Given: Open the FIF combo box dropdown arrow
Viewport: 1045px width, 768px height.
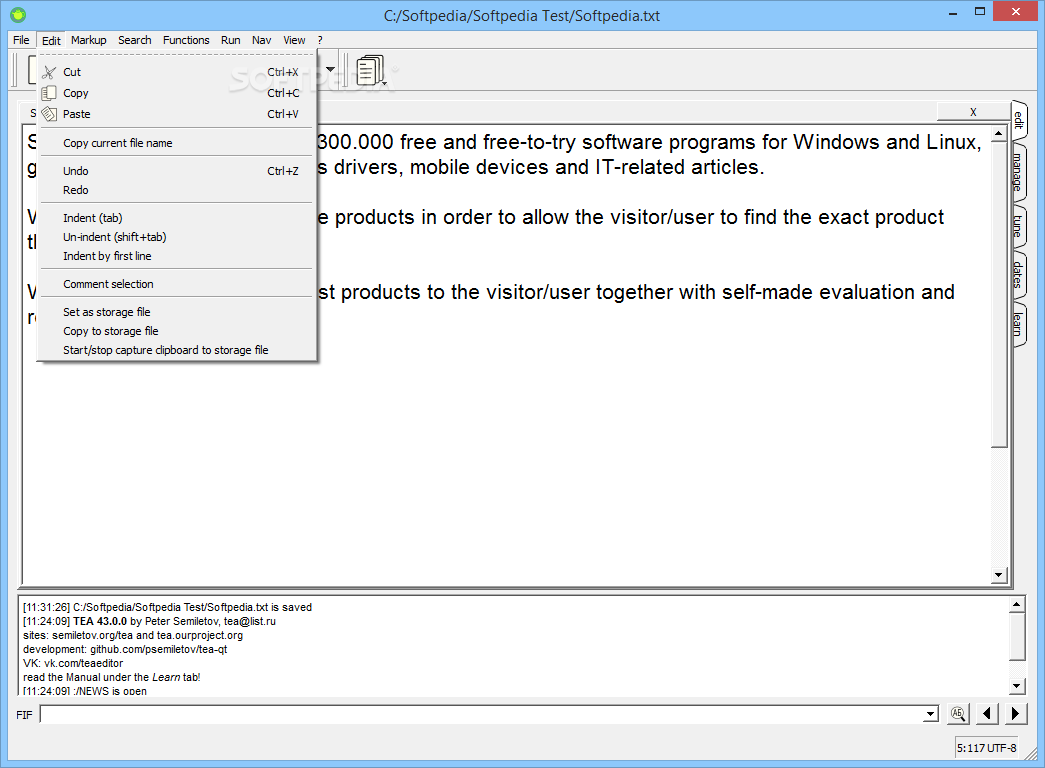Looking at the screenshot, I should 930,714.
